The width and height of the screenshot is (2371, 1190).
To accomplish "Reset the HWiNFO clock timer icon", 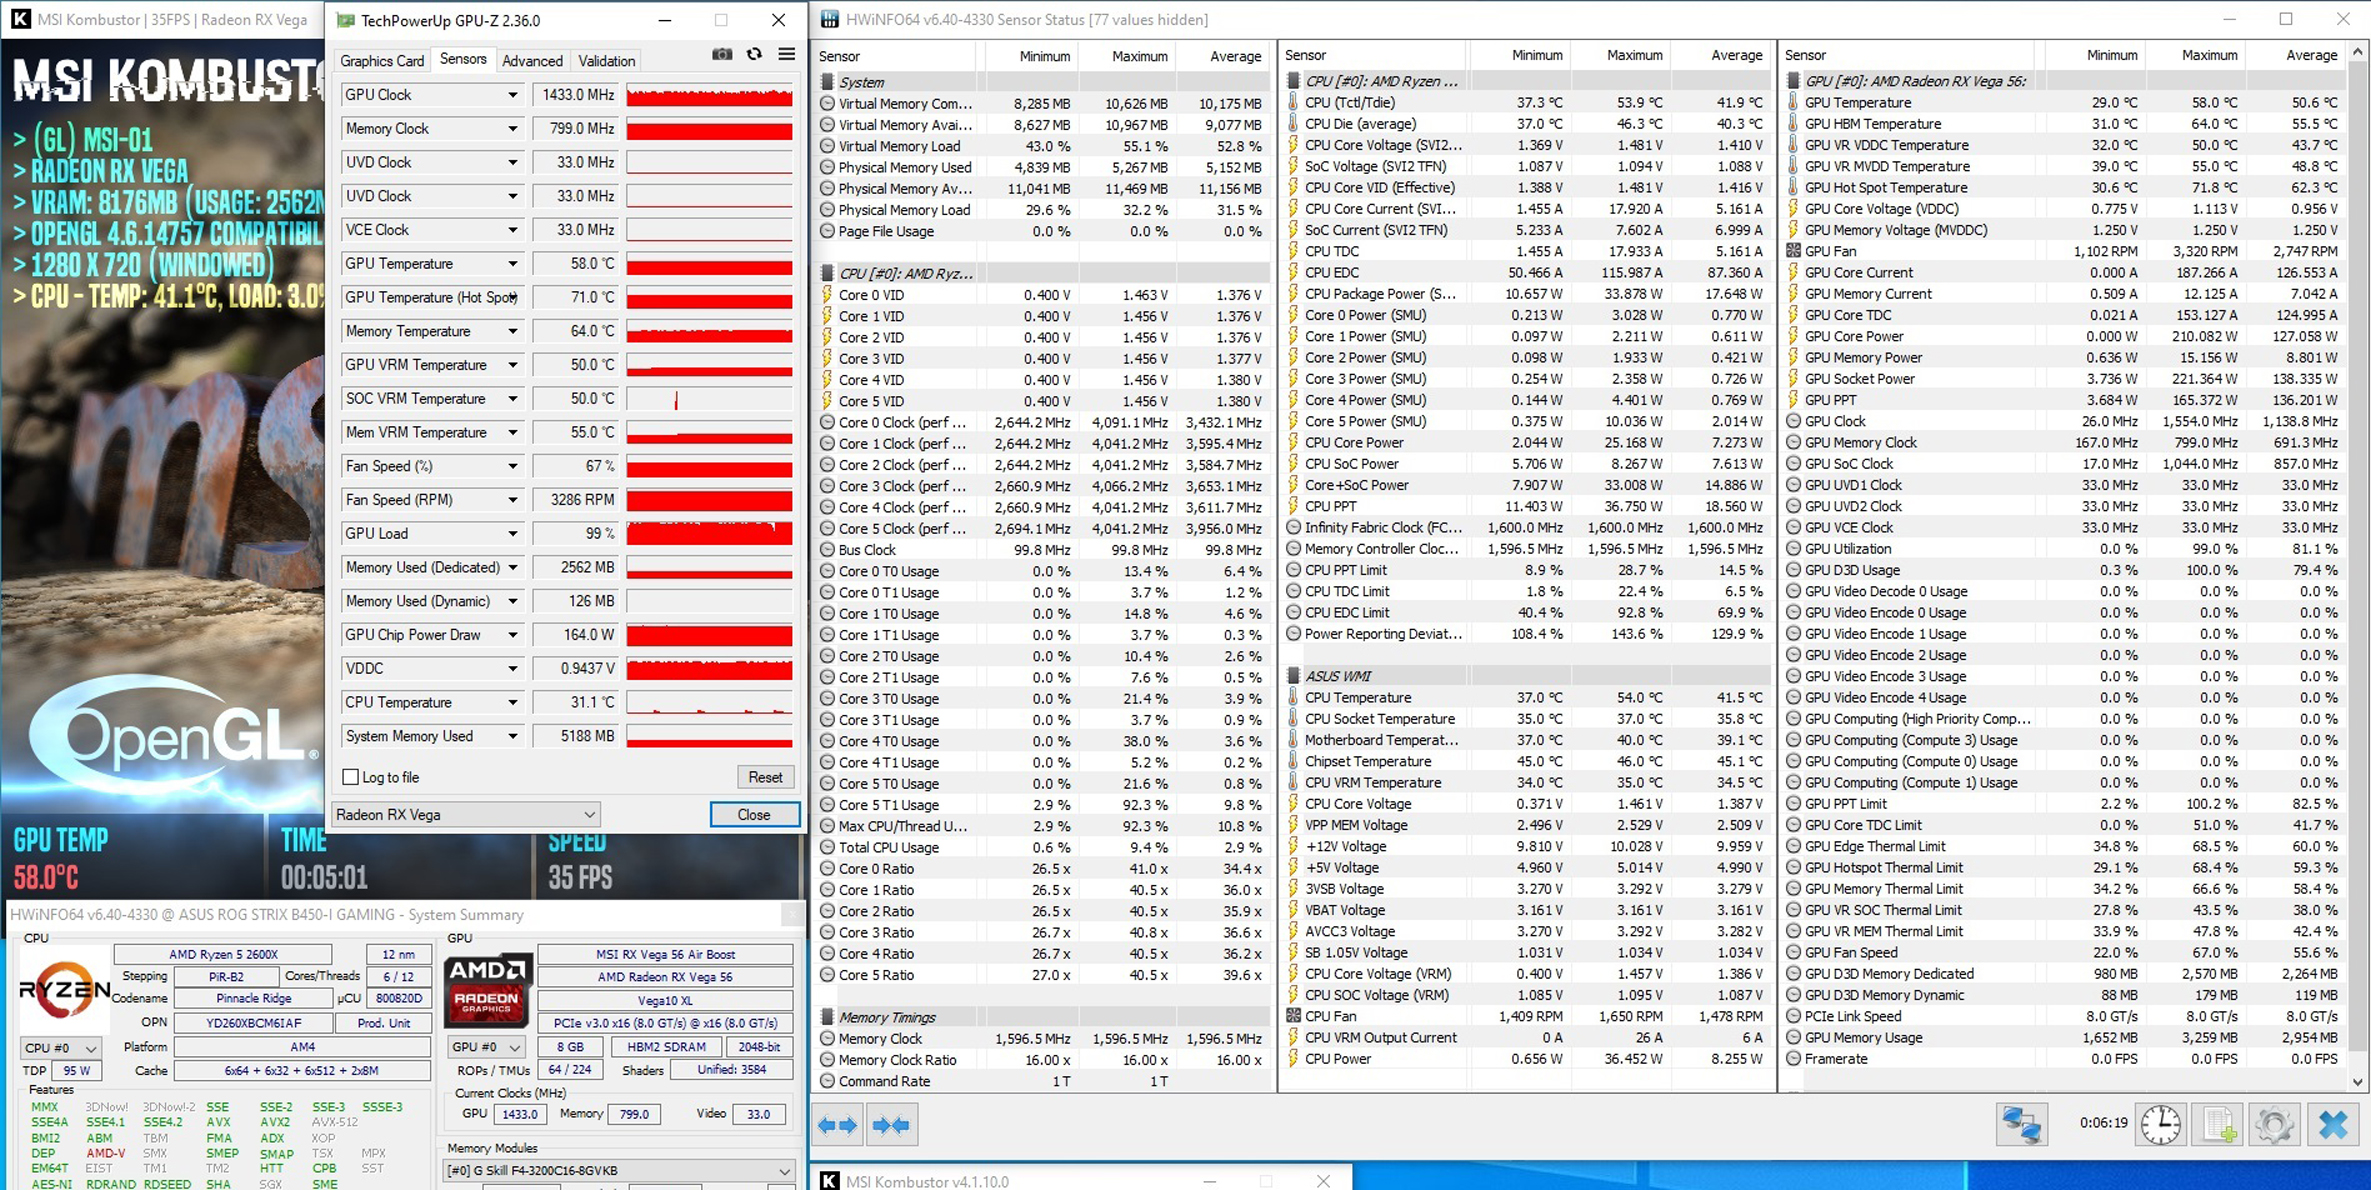I will point(2161,1125).
